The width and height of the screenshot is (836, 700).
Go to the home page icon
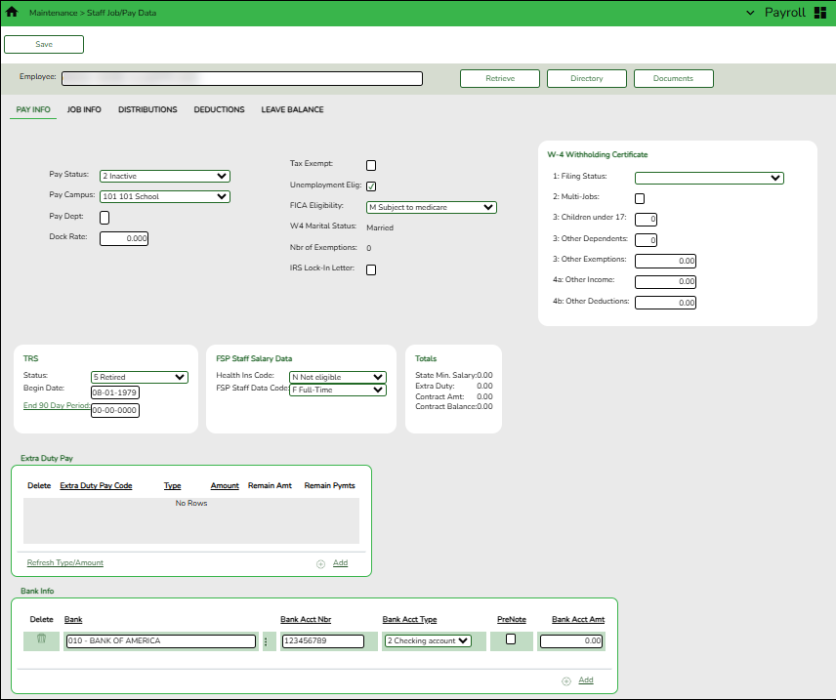(11, 12)
